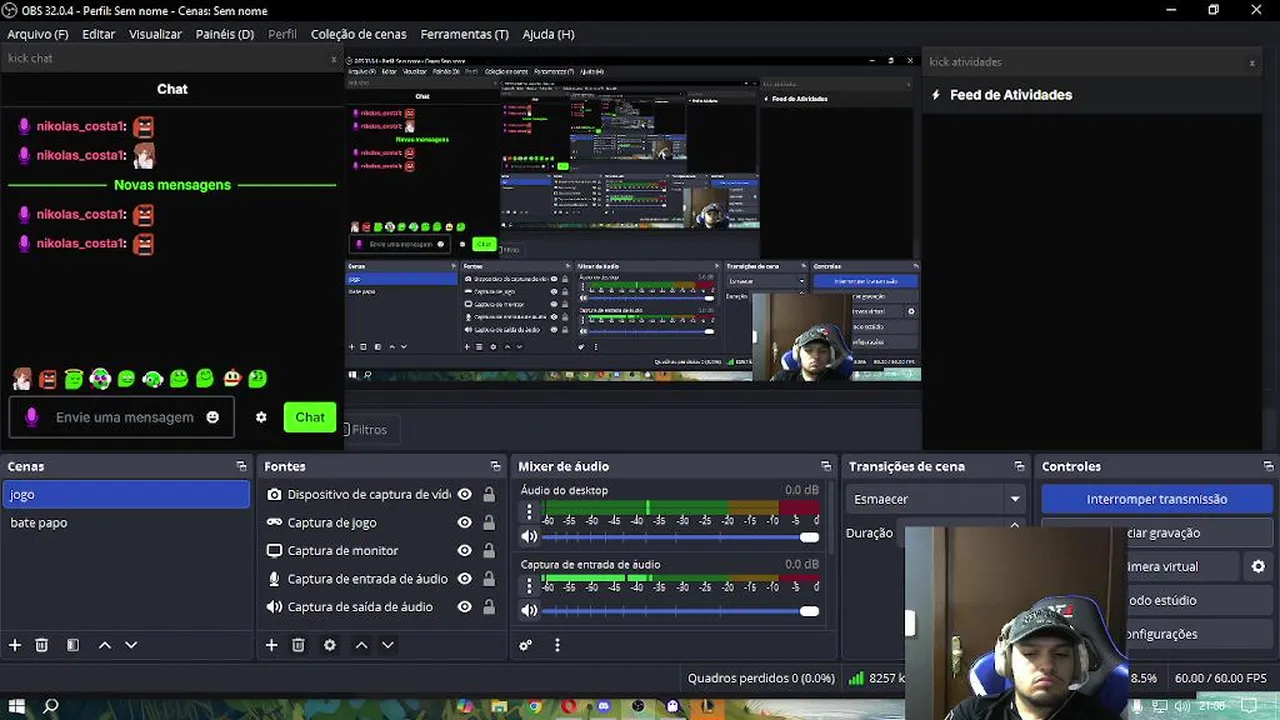Move scene up arrow in Cenas

coord(104,645)
